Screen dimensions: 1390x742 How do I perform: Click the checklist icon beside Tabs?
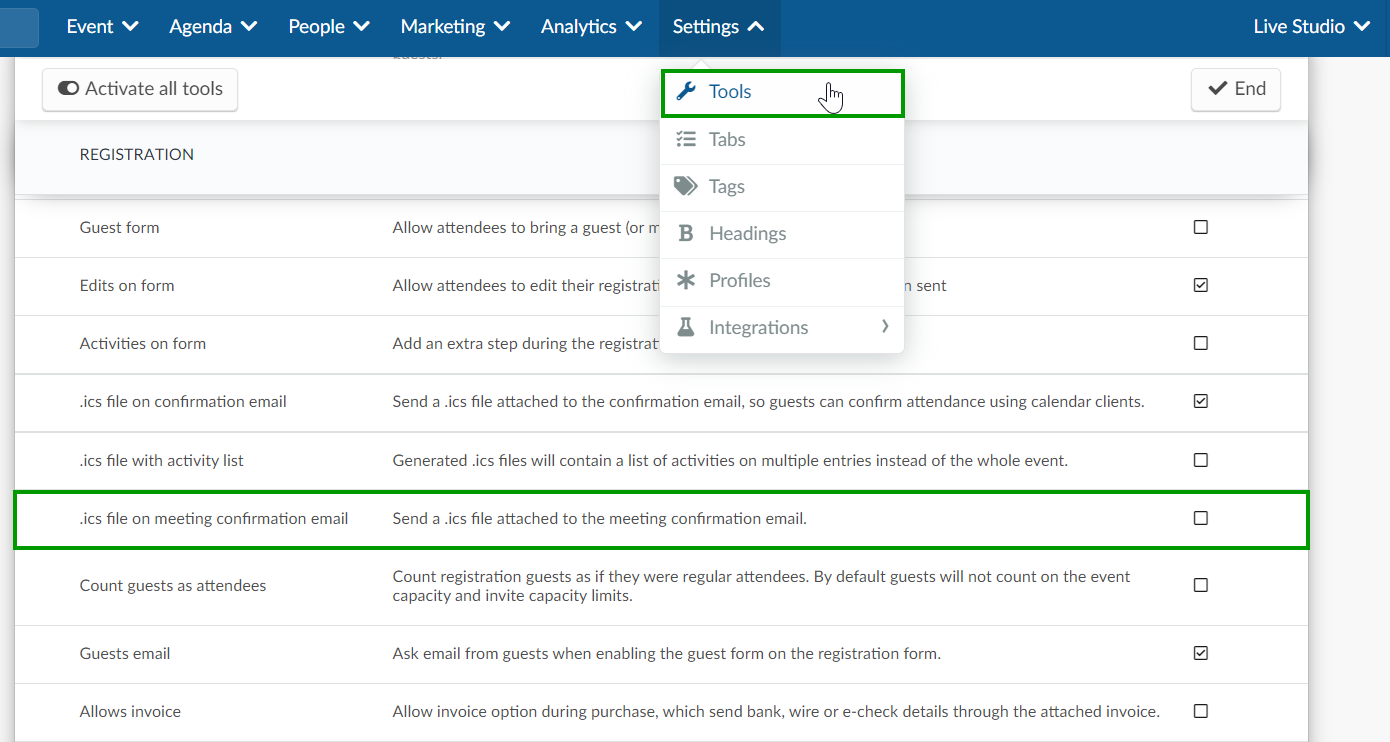coord(686,140)
